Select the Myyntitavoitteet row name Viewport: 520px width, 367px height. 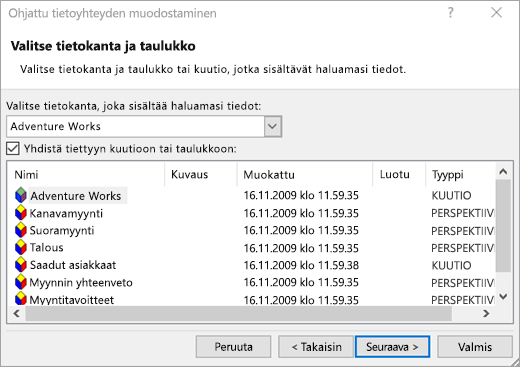[72, 300]
